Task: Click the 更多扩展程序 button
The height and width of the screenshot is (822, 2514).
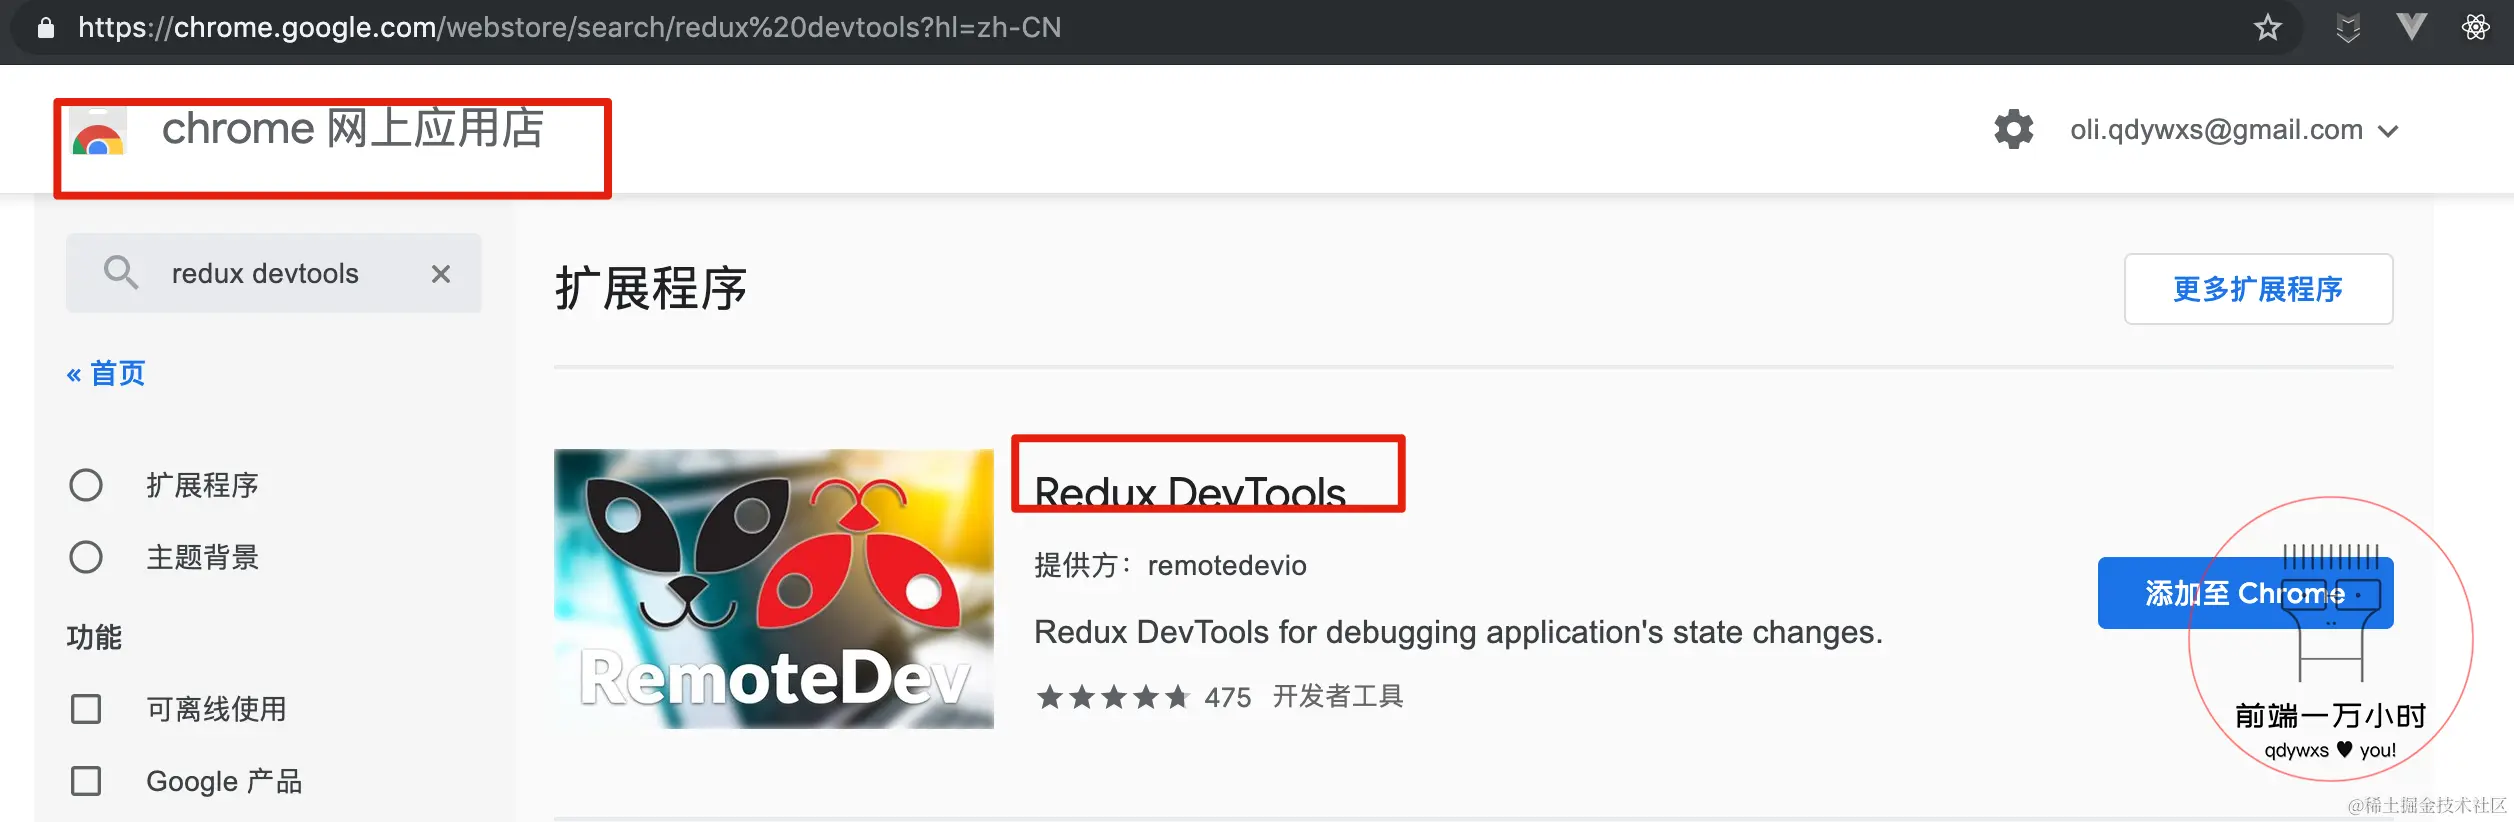Action: click(x=2258, y=289)
